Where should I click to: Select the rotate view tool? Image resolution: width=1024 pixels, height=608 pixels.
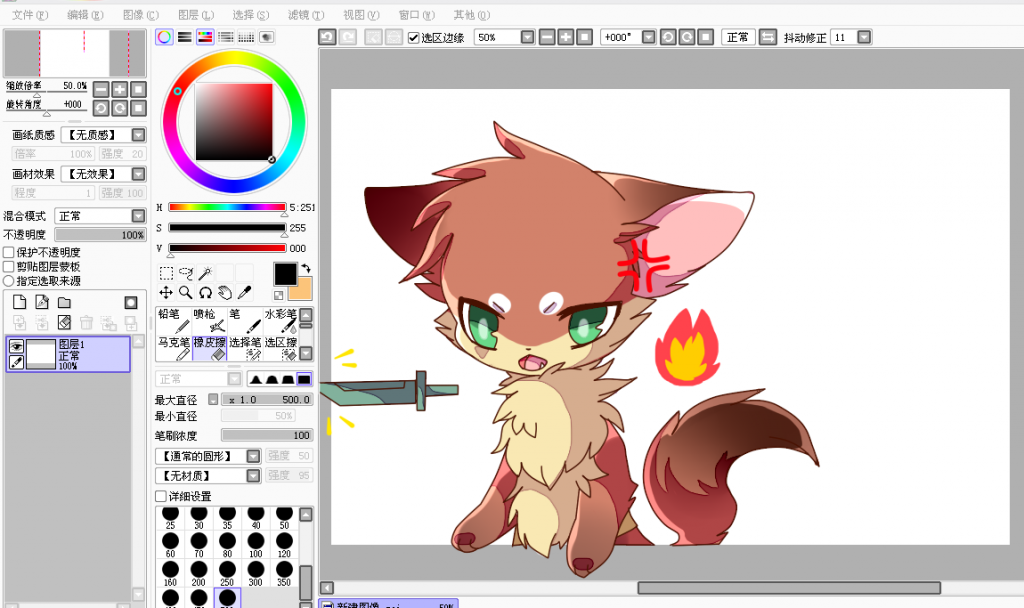pos(205,293)
